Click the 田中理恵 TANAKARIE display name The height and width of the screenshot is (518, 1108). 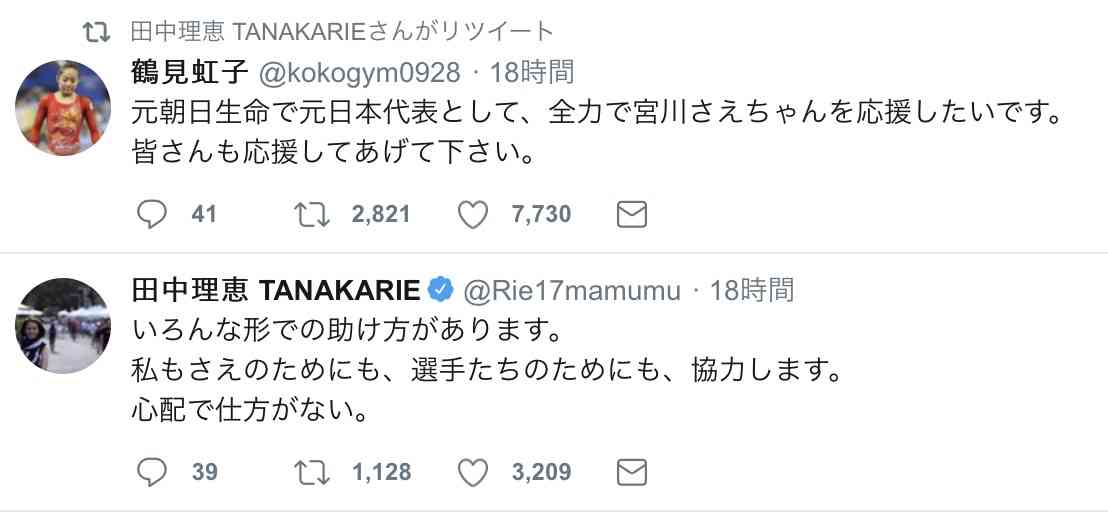[x=276, y=290]
